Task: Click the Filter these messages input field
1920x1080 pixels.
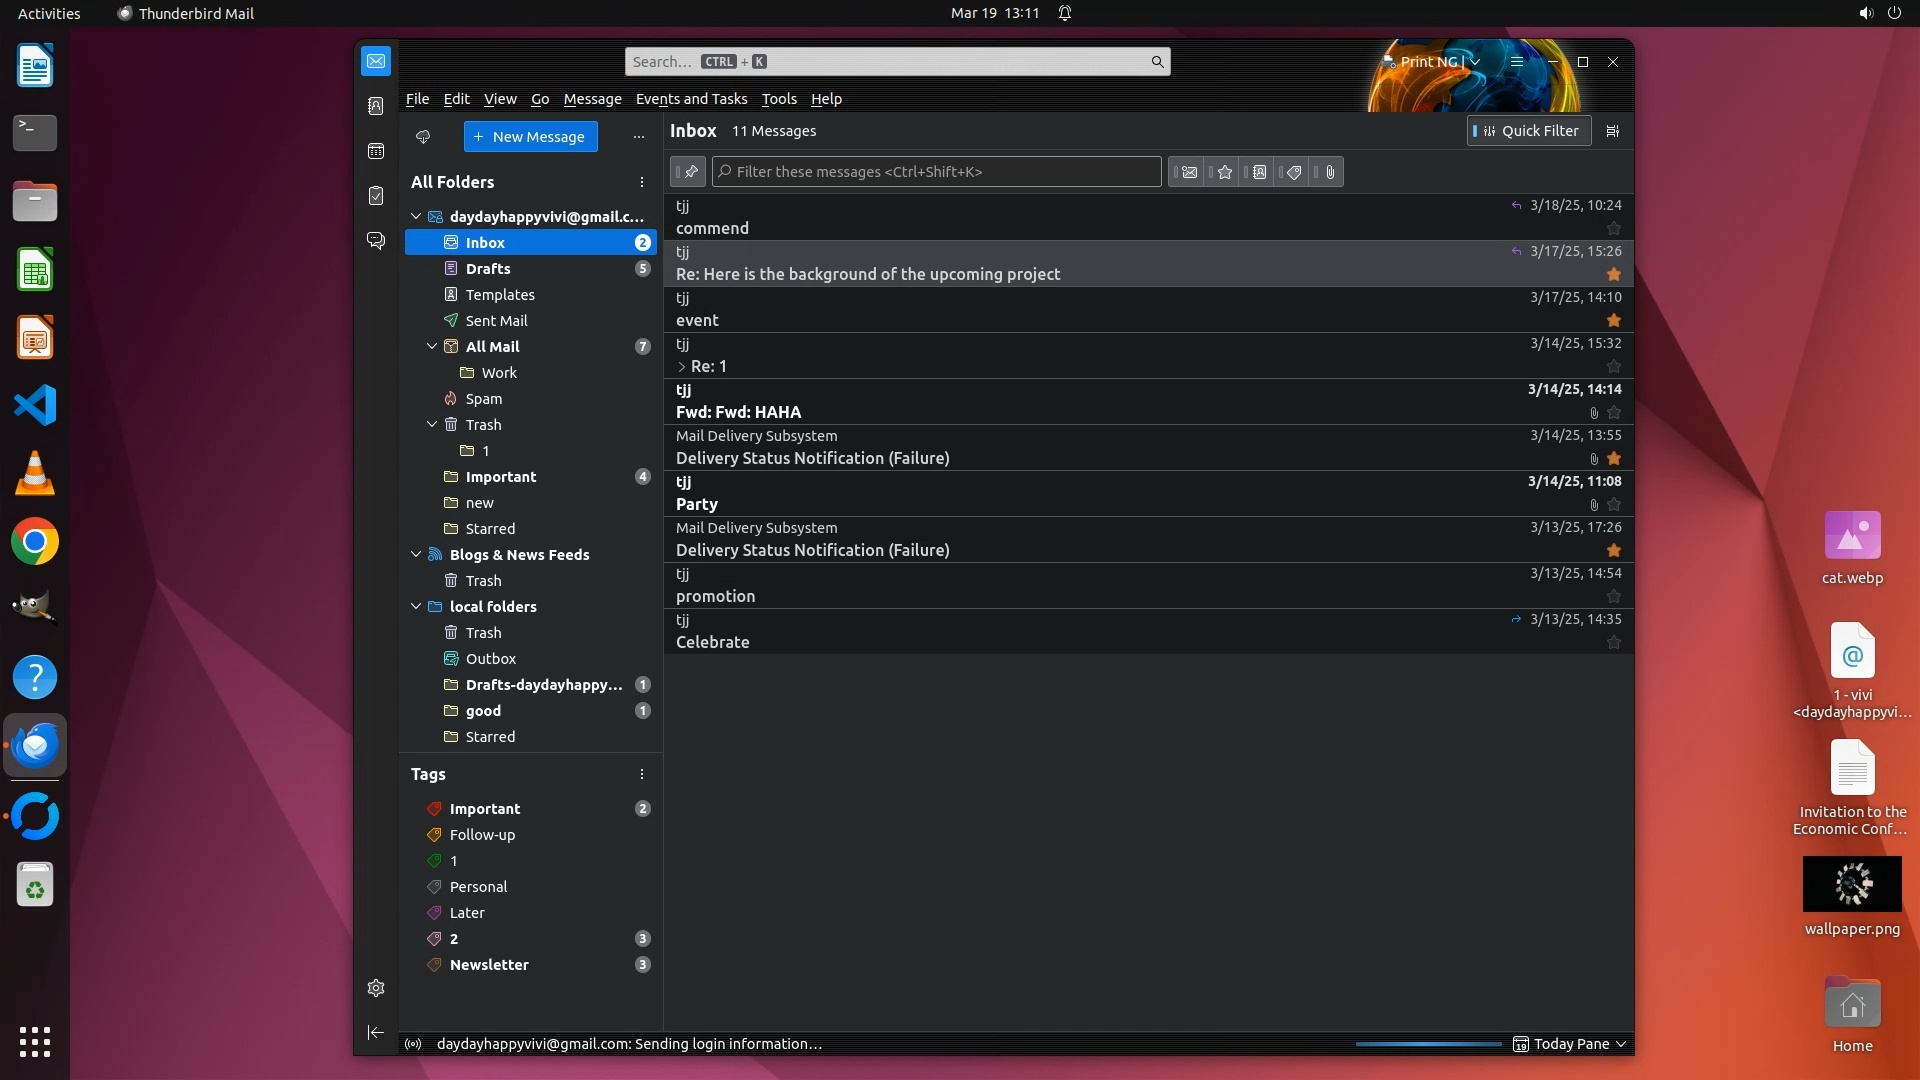Action: tap(936, 172)
